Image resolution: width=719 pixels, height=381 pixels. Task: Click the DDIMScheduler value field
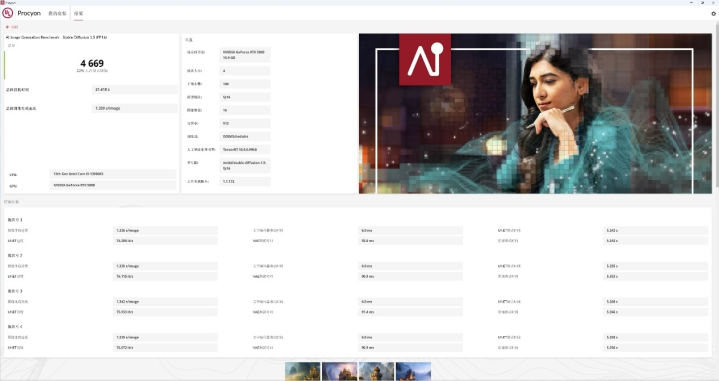point(245,137)
